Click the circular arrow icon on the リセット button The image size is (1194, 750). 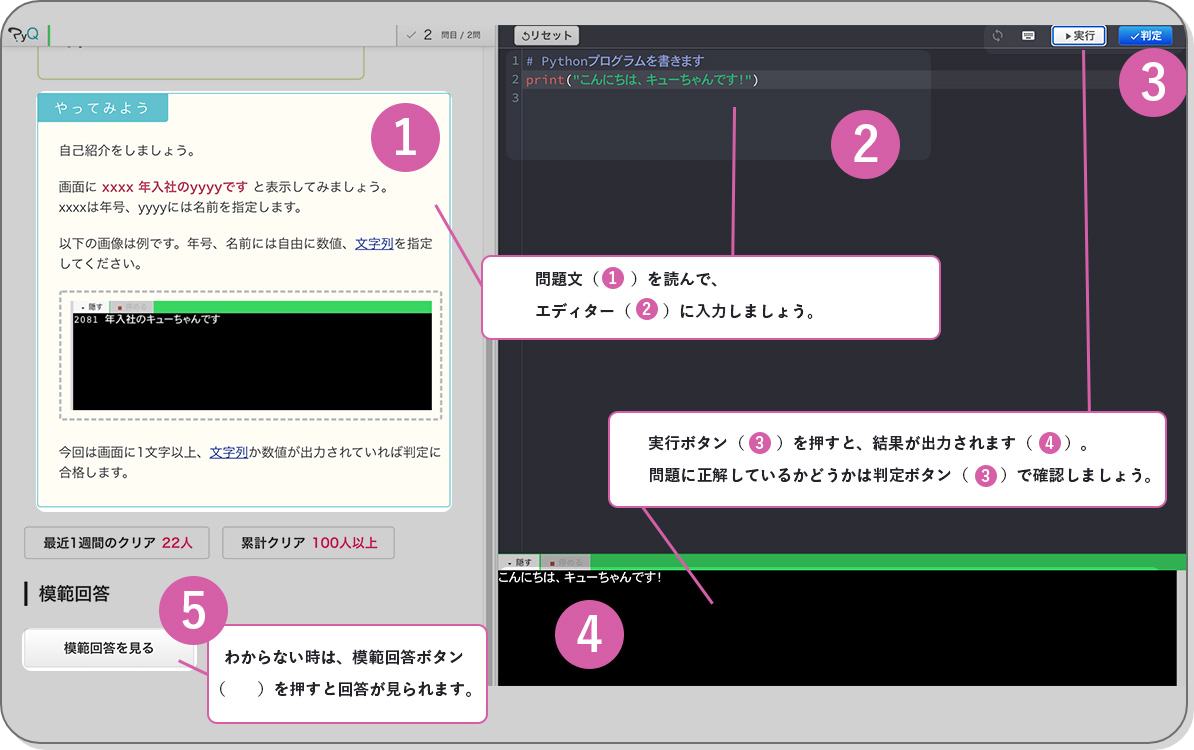click(528, 34)
